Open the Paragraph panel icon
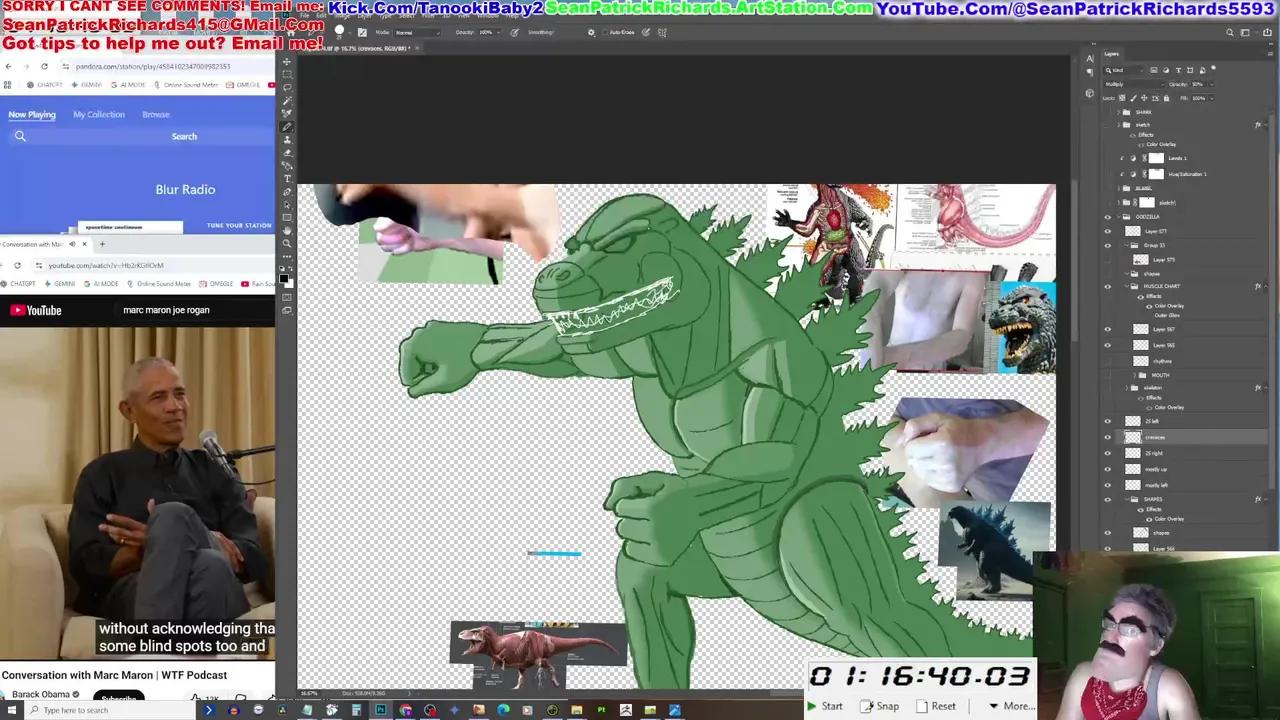Viewport: 1280px width, 720px height. coord(1090,72)
